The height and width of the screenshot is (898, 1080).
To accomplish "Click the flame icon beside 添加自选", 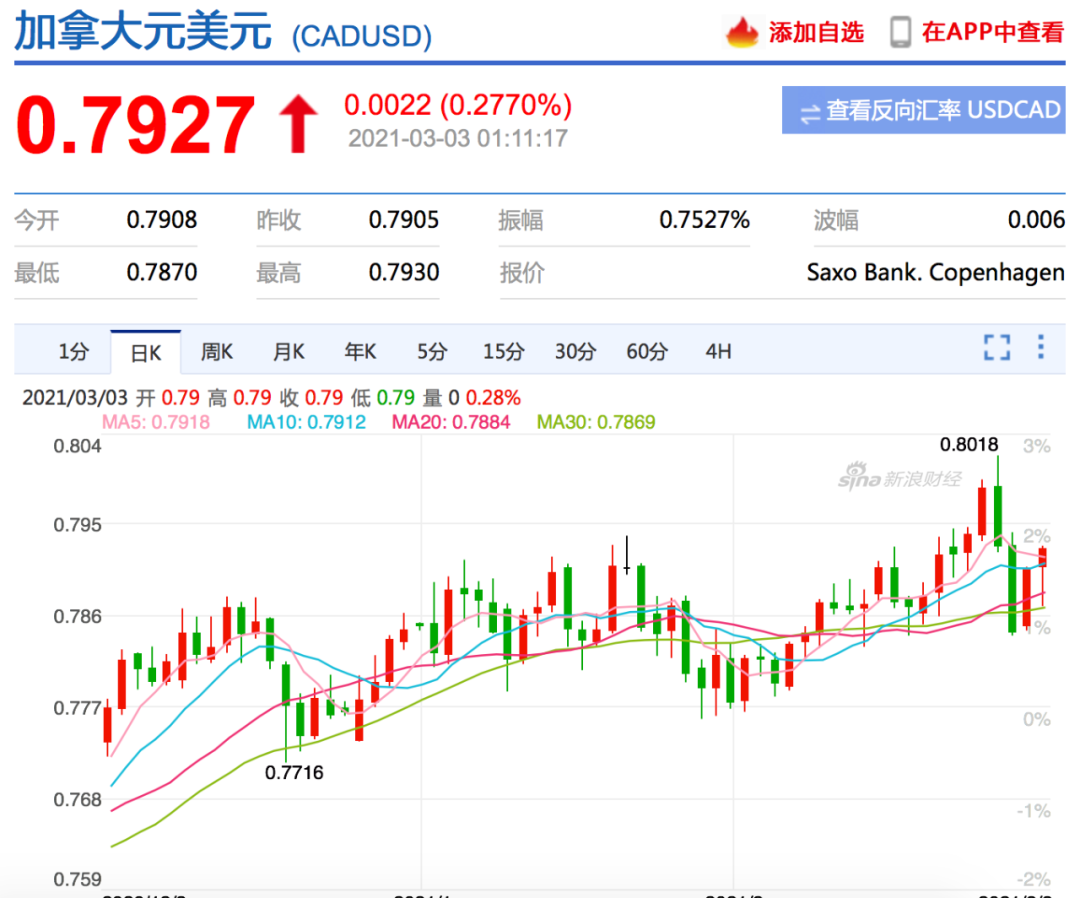I will 740,30.
